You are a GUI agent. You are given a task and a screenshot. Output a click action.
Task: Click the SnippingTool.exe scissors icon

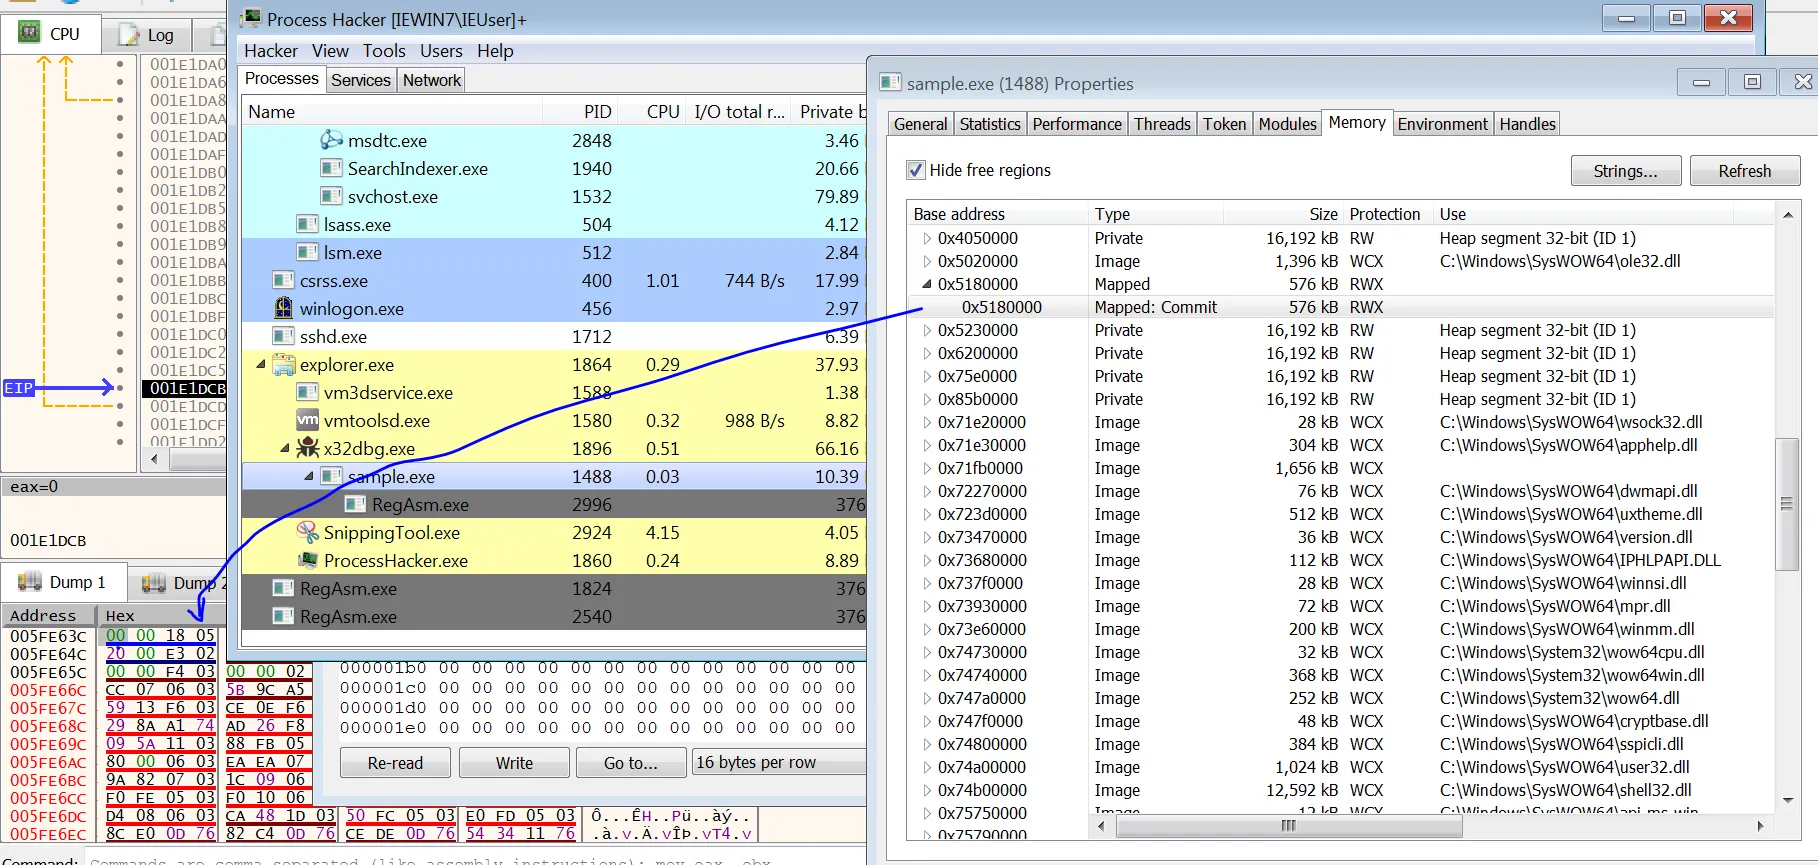click(308, 533)
